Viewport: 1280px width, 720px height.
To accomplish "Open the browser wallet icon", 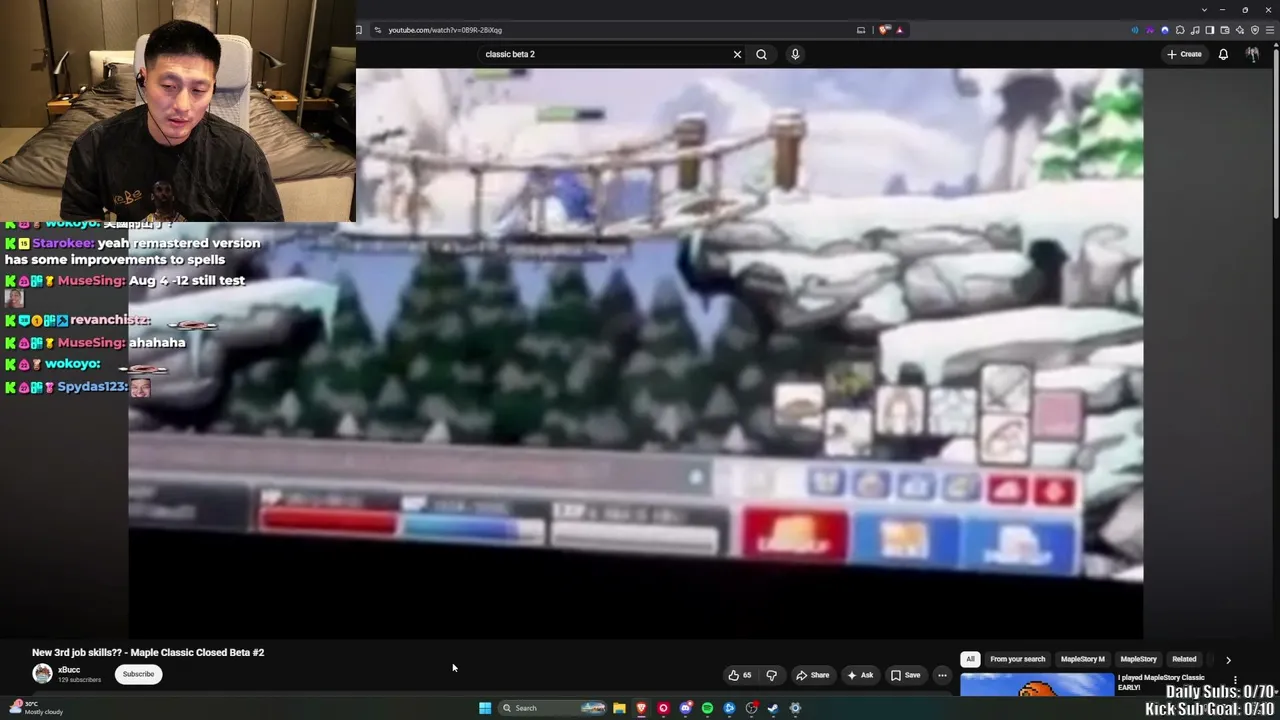I will point(1224,30).
